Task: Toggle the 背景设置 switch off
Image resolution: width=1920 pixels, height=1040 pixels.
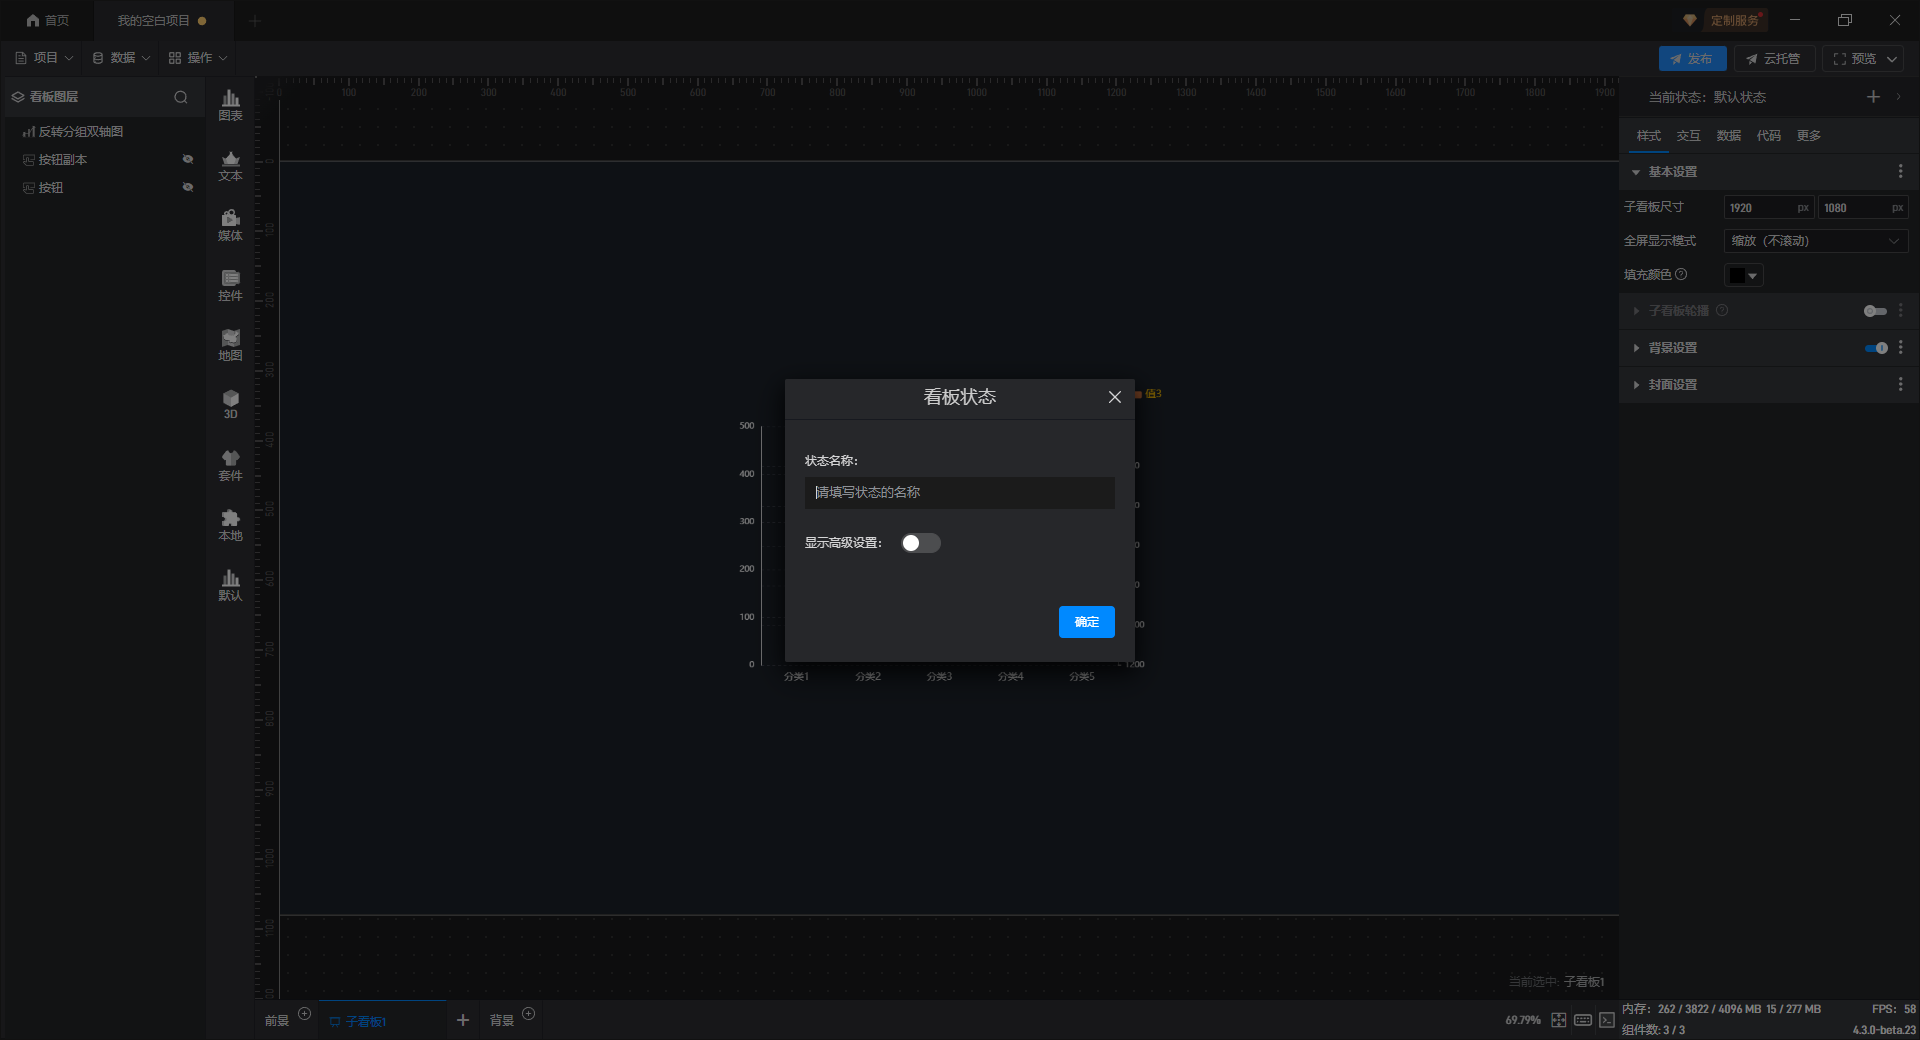Action: pos(1875,348)
